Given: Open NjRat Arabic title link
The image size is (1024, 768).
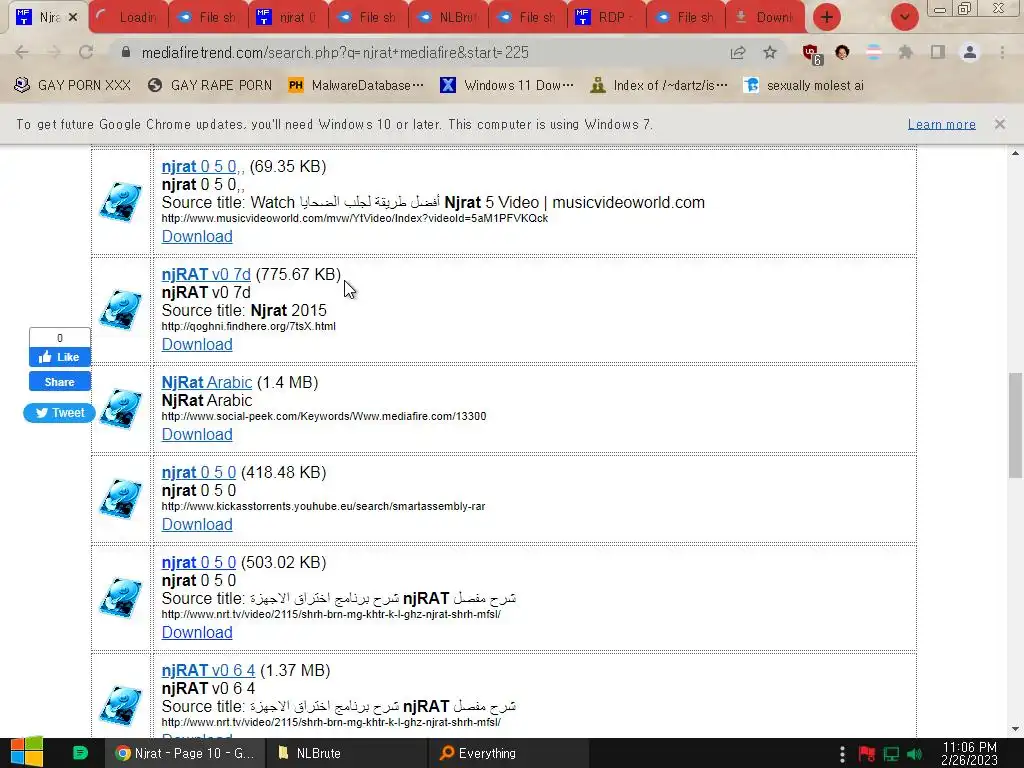Looking at the screenshot, I should coord(206,382).
